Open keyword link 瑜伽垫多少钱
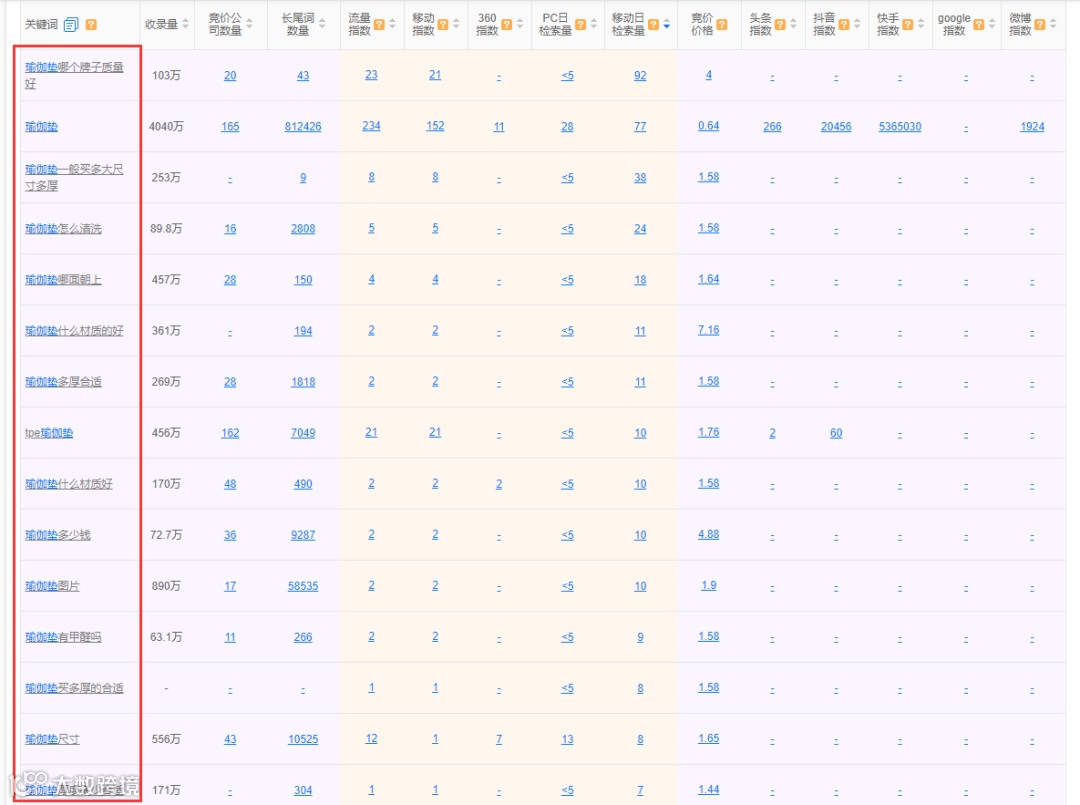 pyautogui.click(x=58, y=535)
